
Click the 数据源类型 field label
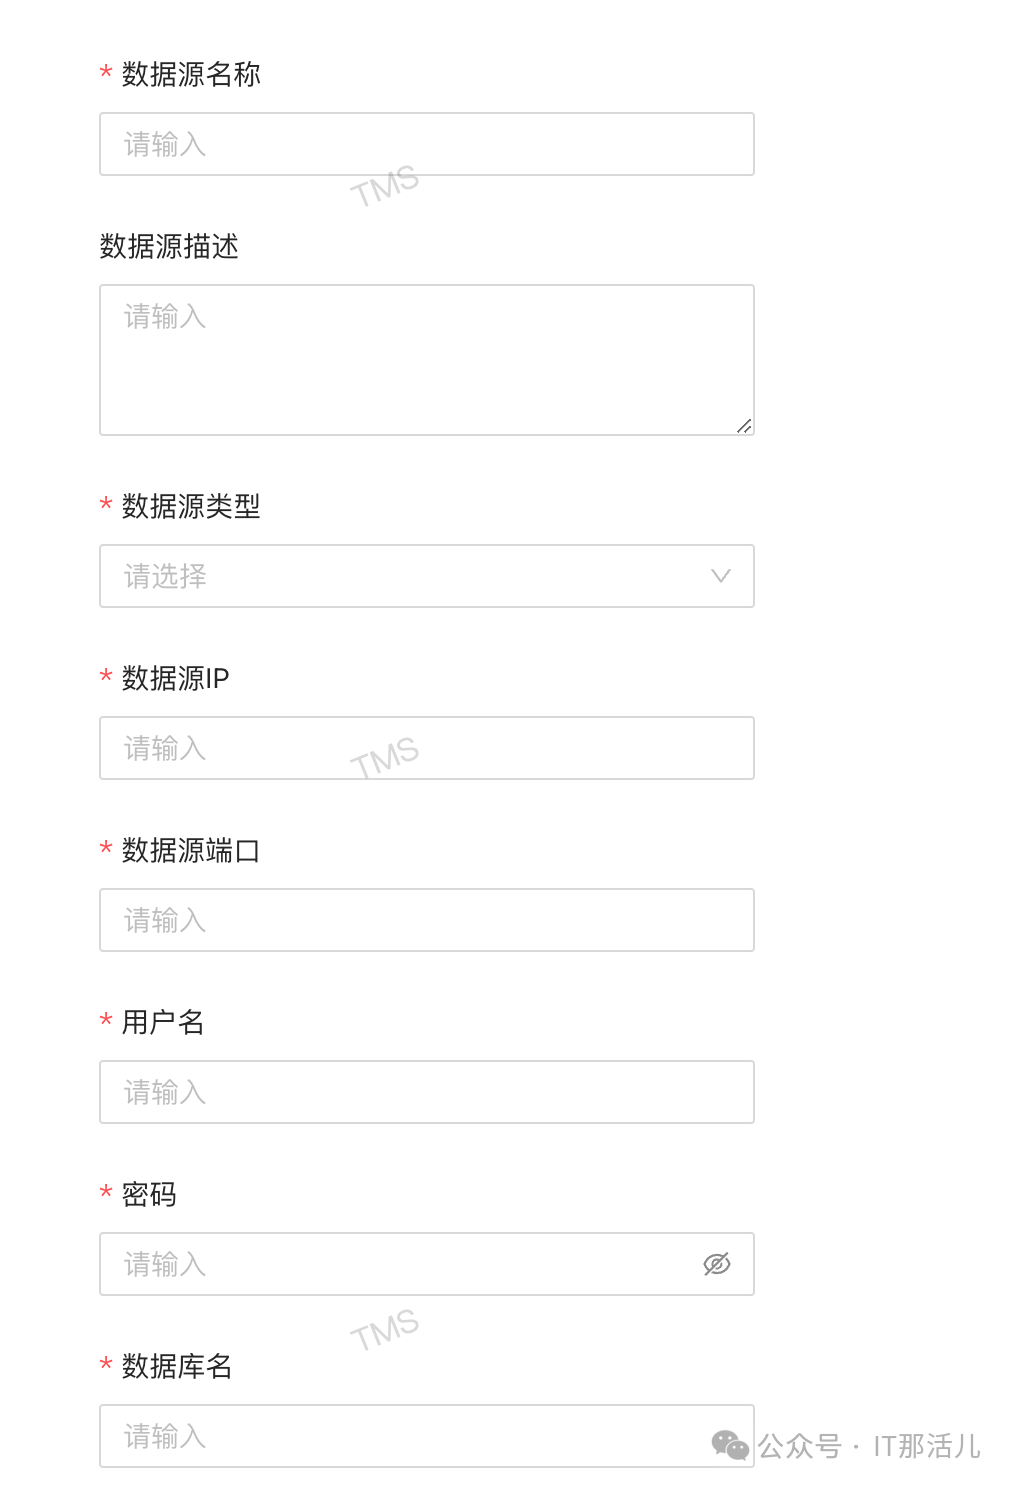pyautogui.click(x=191, y=506)
